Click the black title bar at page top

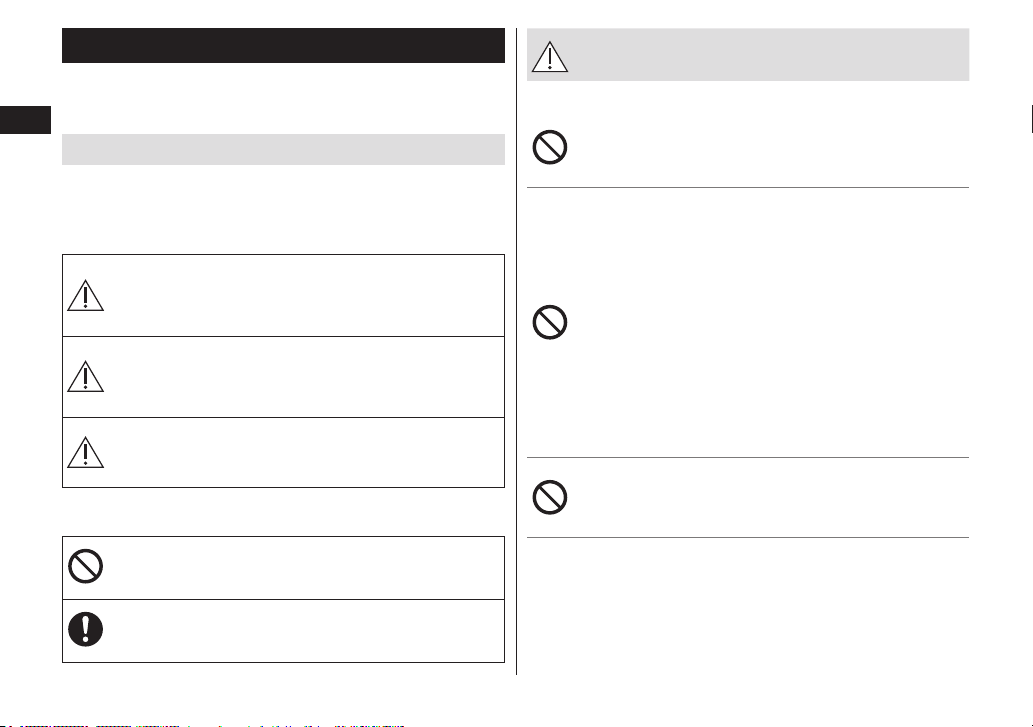[283, 45]
